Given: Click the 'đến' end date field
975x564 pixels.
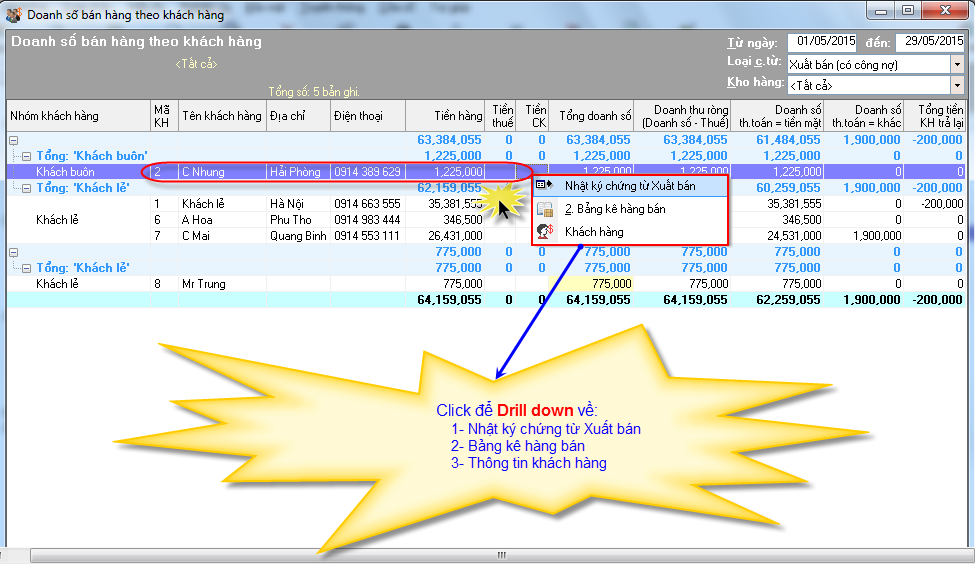Looking at the screenshot, I should [x=929, y=42].
